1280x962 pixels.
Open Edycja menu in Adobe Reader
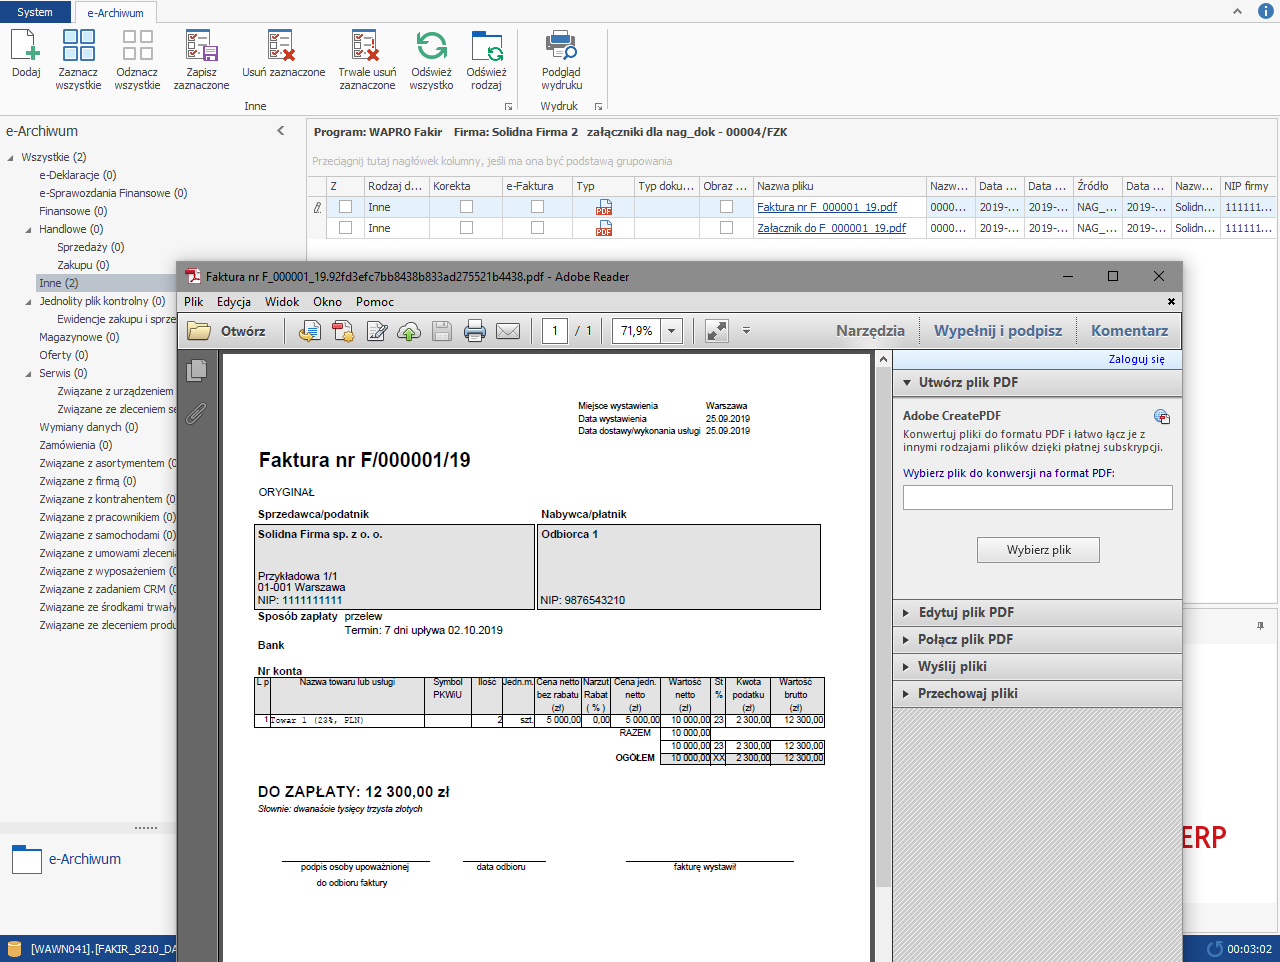coord(234,302)
